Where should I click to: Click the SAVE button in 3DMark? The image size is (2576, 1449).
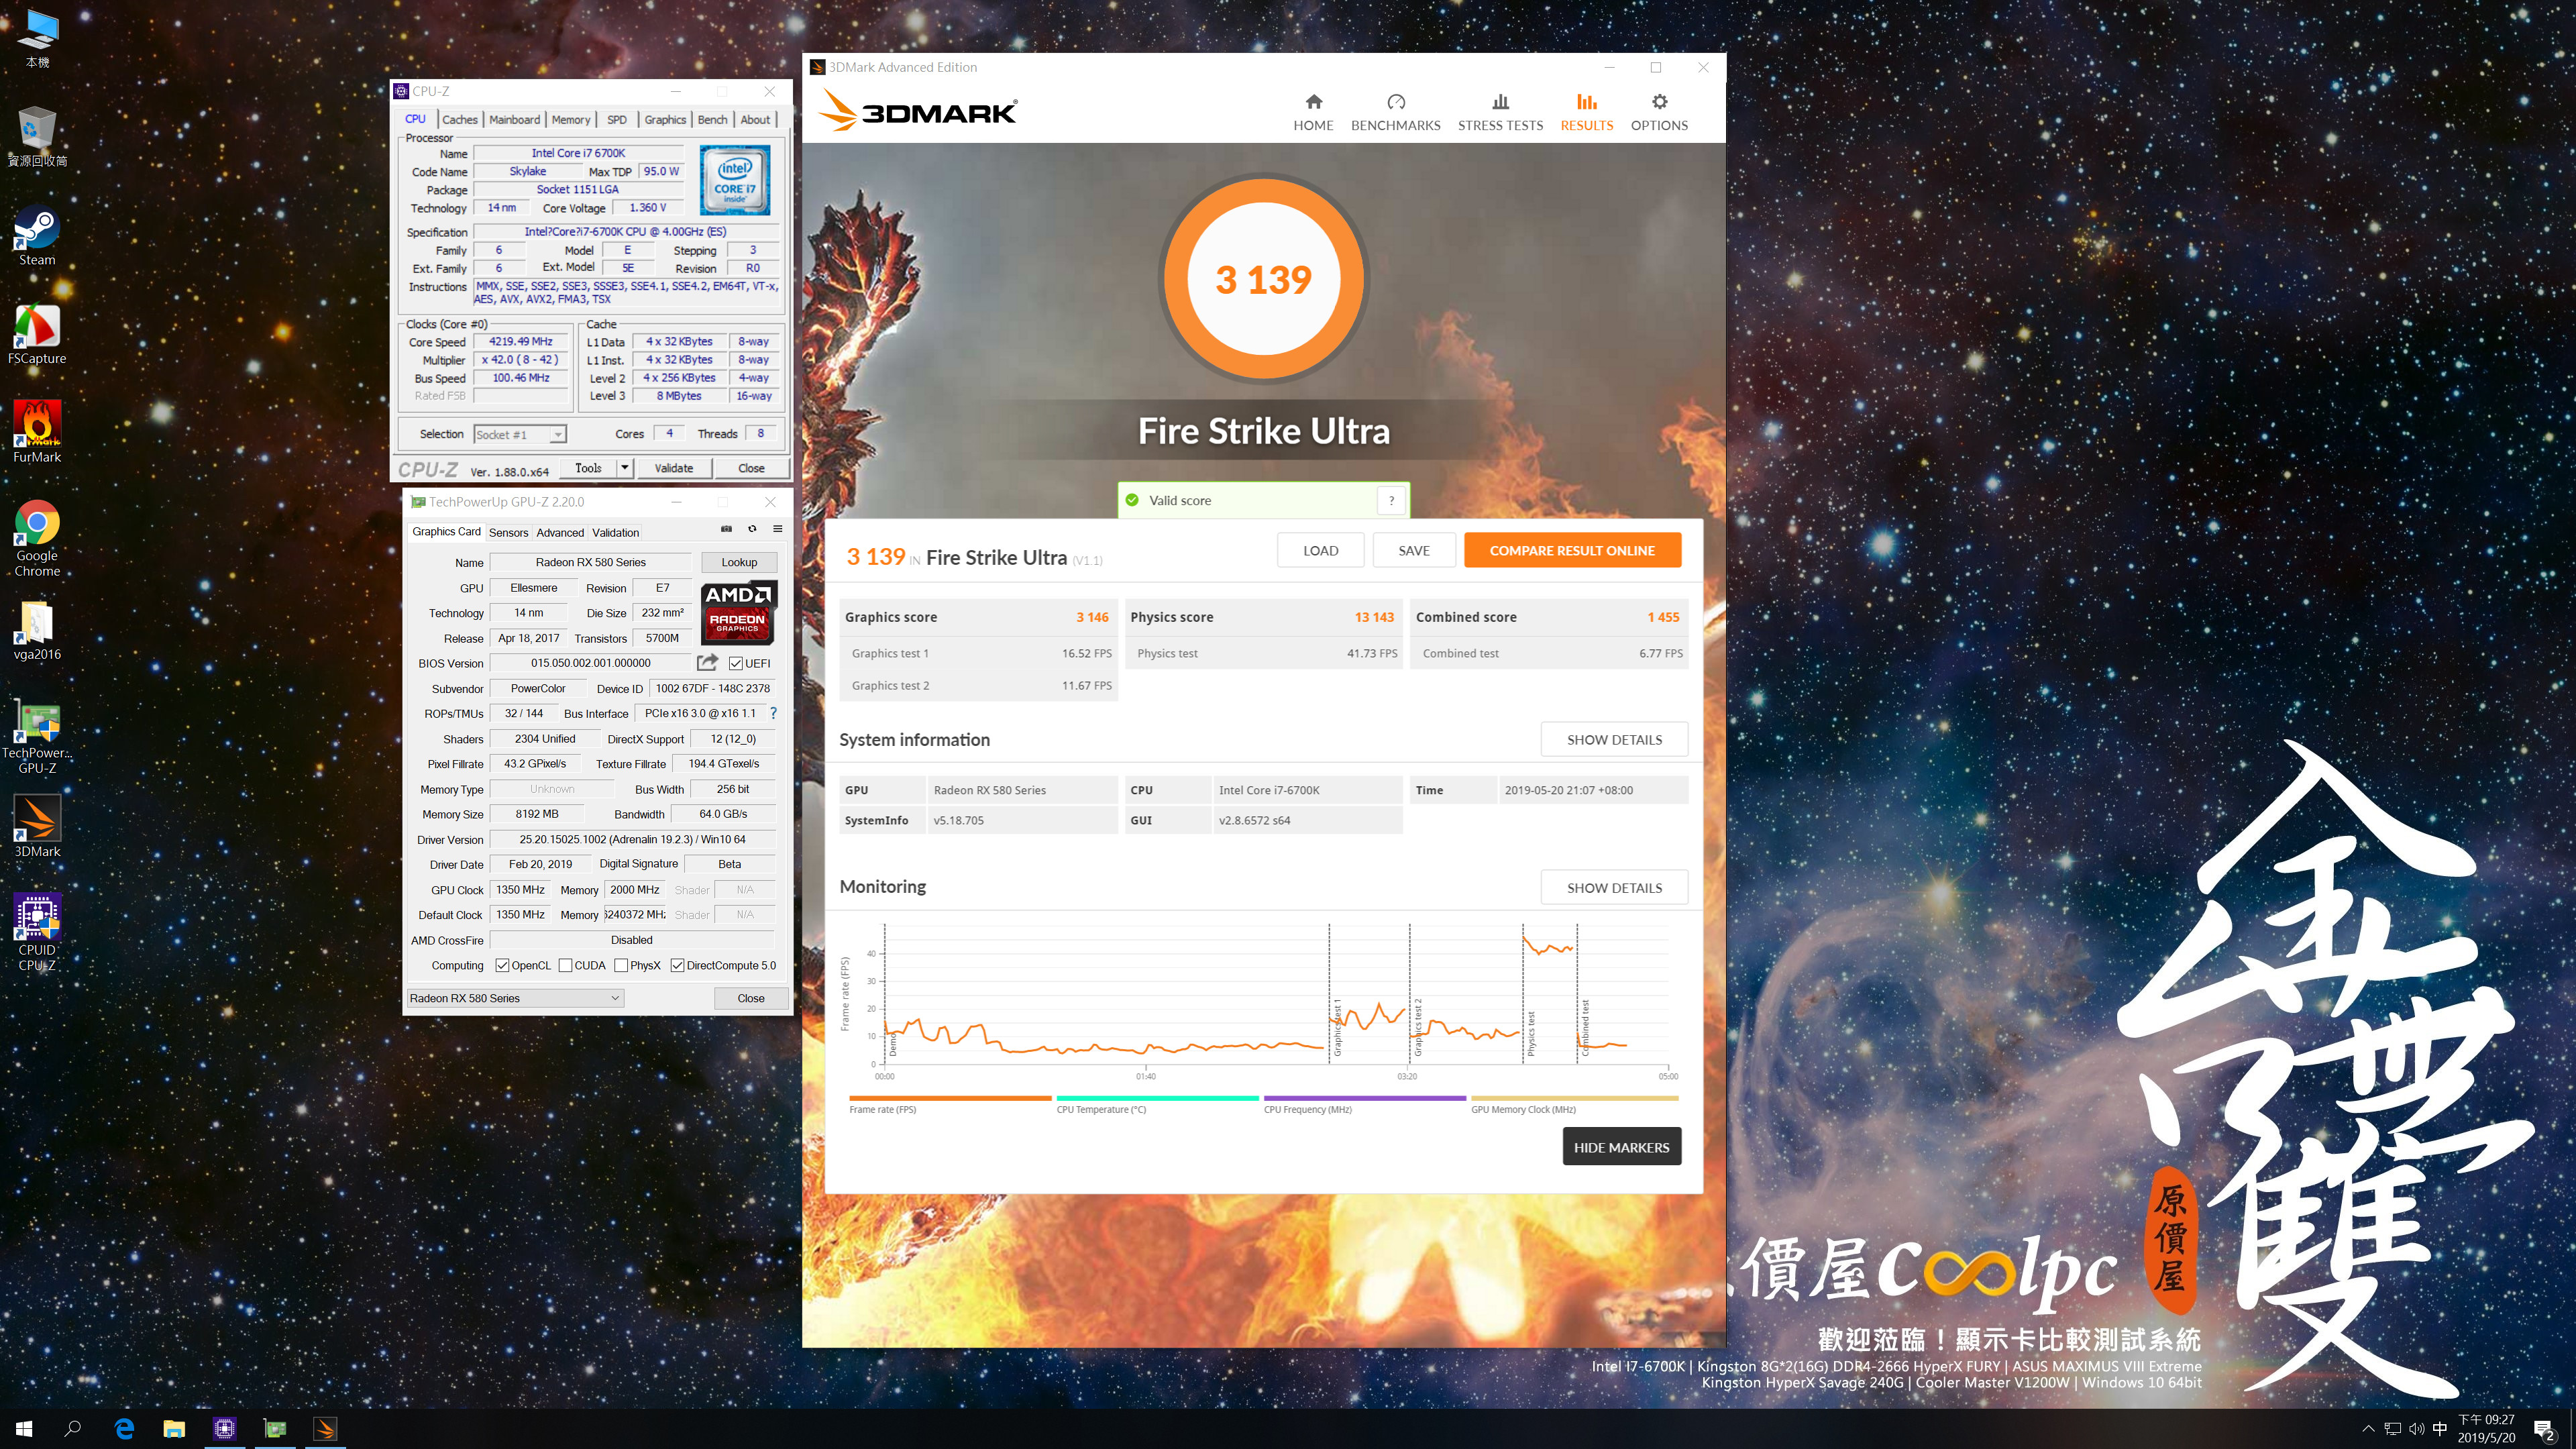coord(1414,550)
